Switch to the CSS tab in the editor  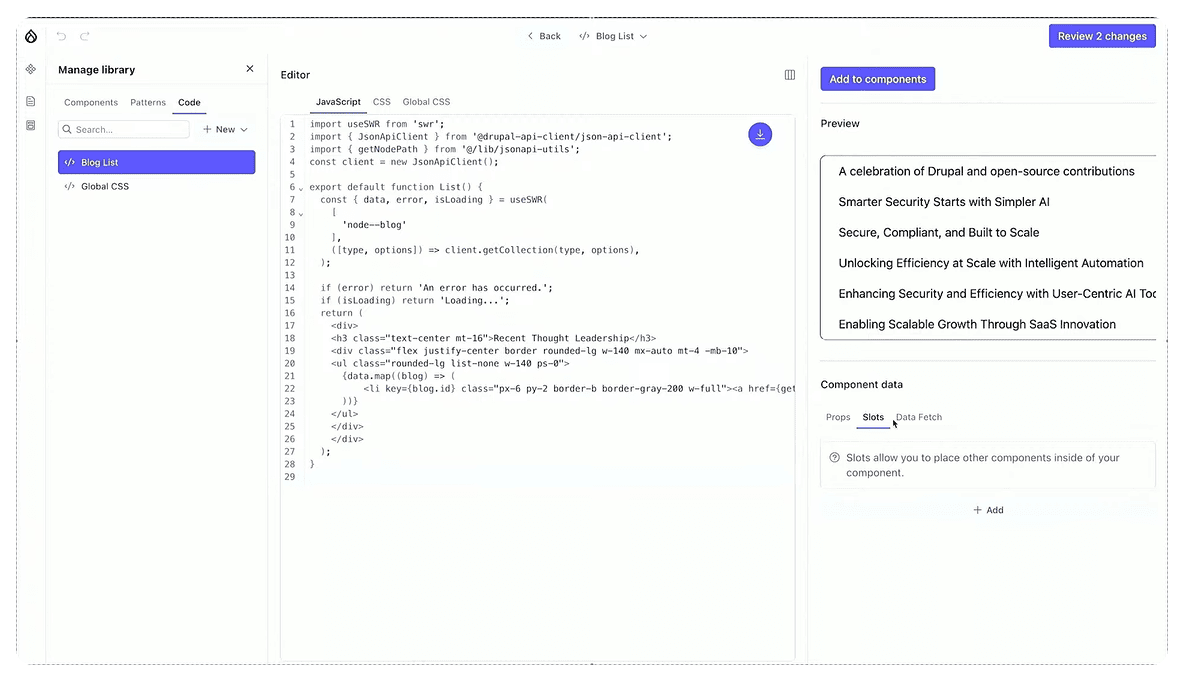coord(381,101)
